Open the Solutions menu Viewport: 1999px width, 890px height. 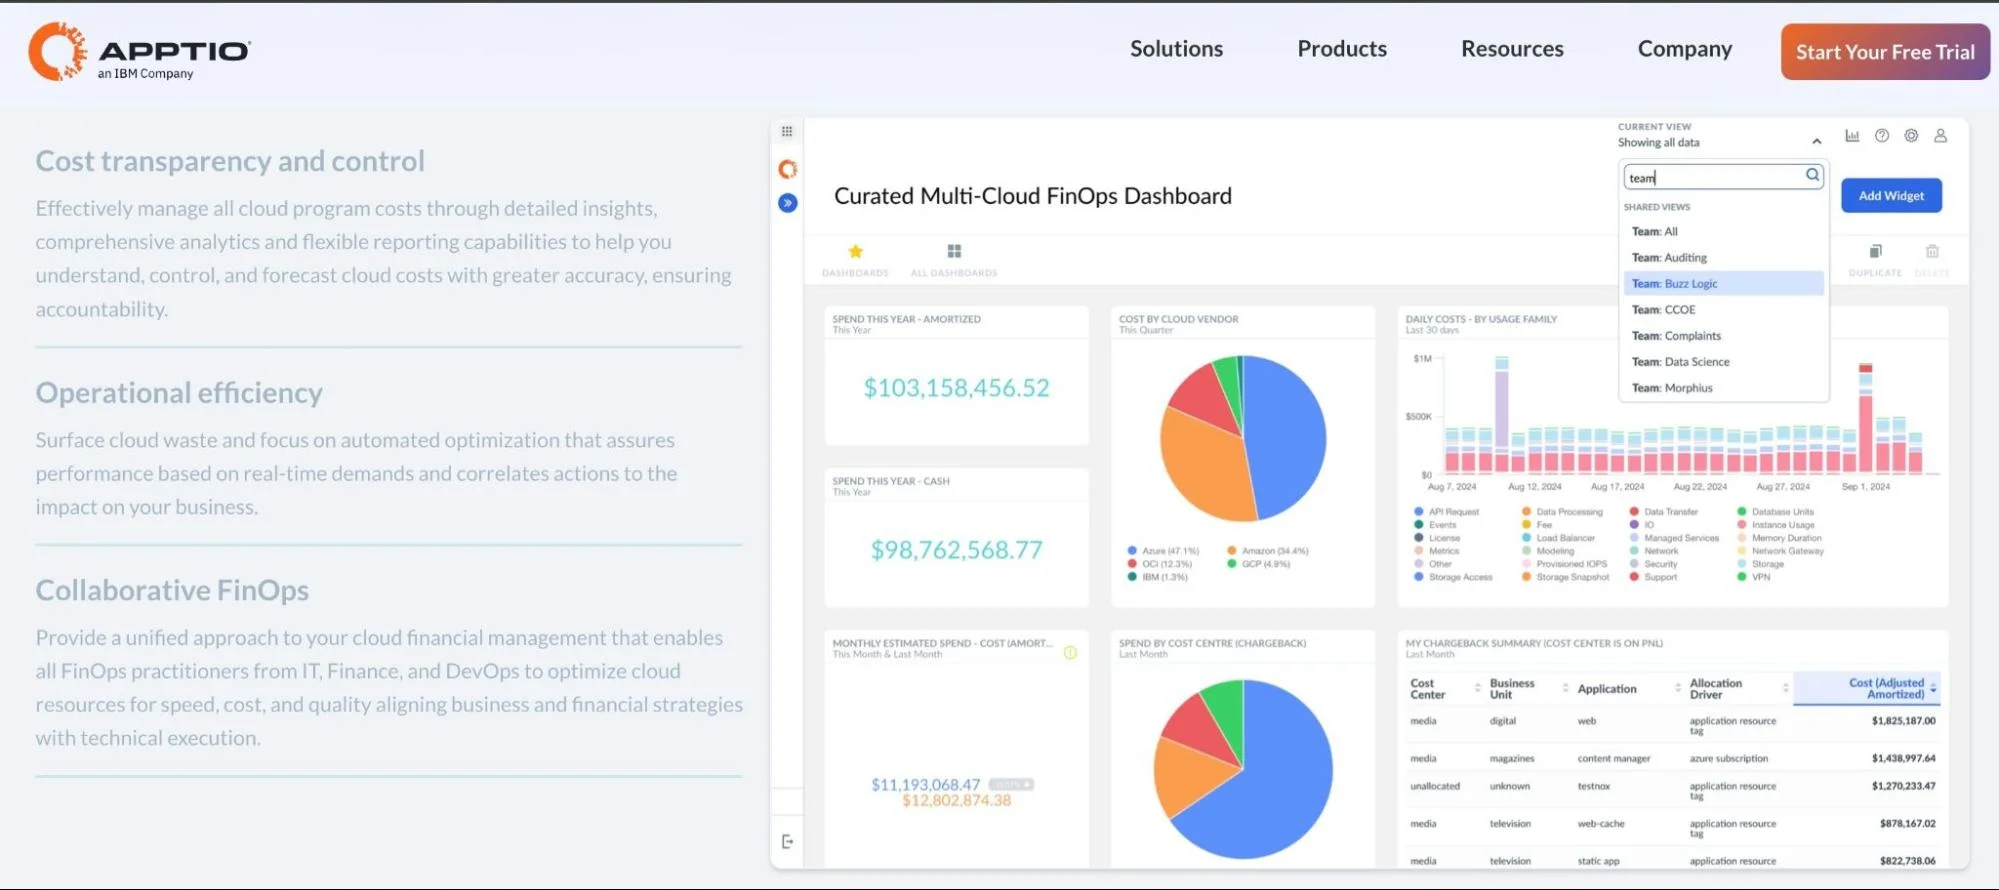1176,49
